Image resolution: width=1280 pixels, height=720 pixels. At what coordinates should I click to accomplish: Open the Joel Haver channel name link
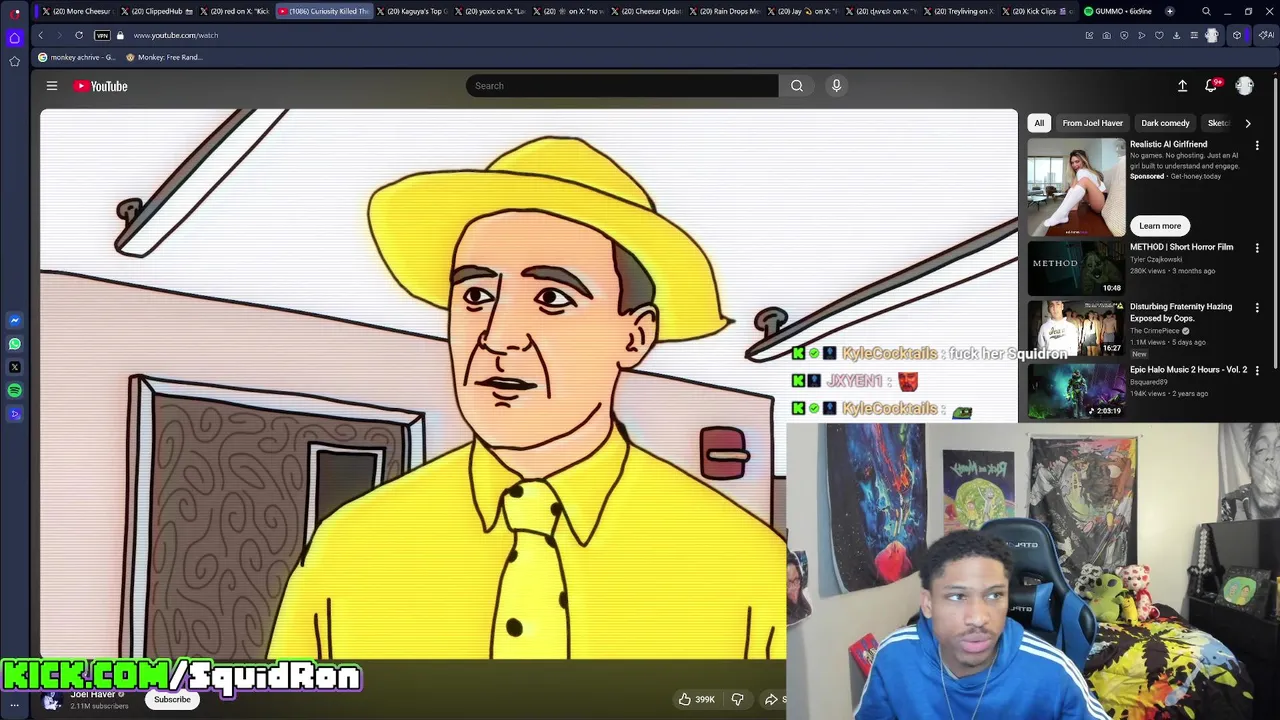93,695
